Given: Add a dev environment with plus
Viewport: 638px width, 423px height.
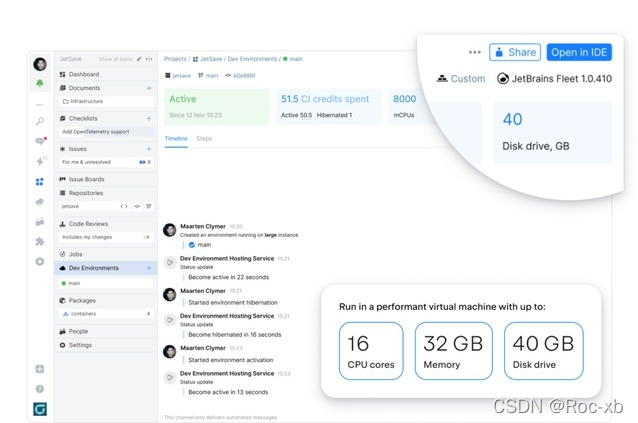Looking at the screenshot, I should (x=149, y=268).
